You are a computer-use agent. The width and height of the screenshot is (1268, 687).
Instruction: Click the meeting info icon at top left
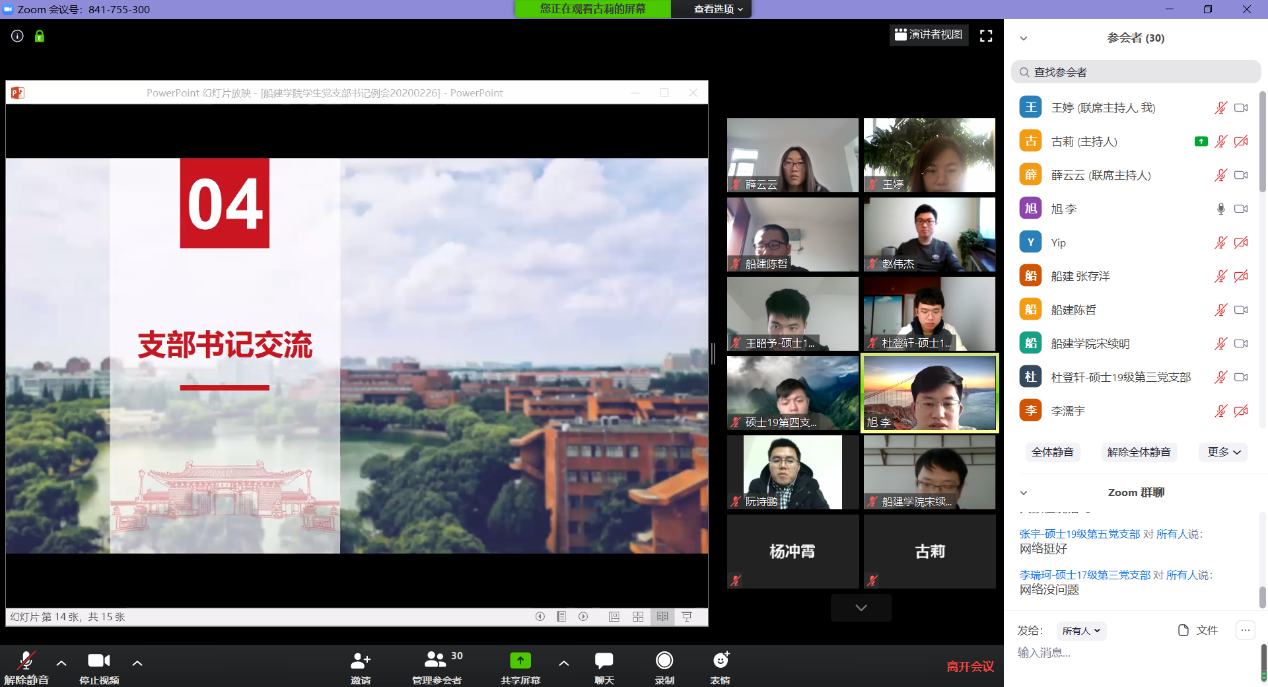[x=17, y=36]
